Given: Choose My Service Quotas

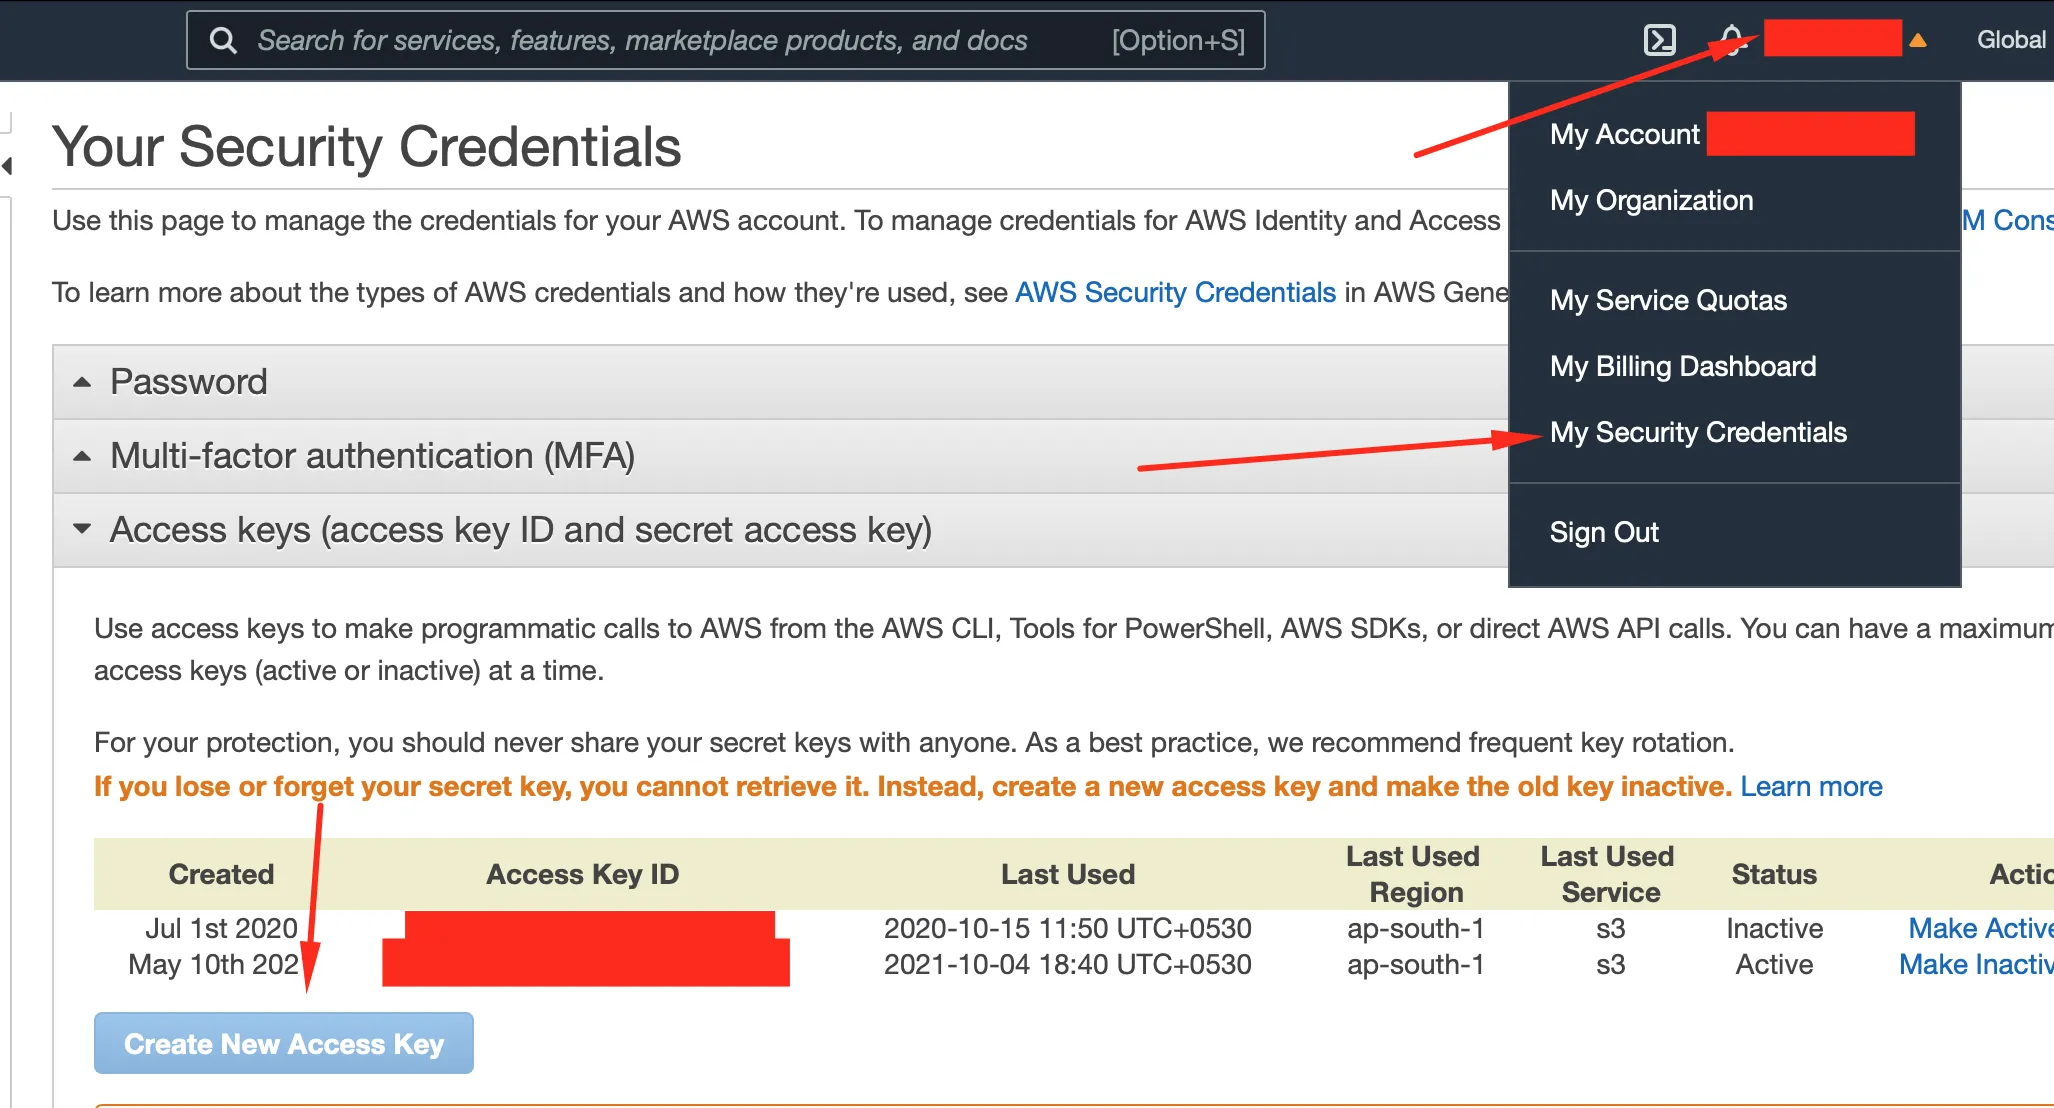Looking at the screenshot, I should coord(1667,300).
